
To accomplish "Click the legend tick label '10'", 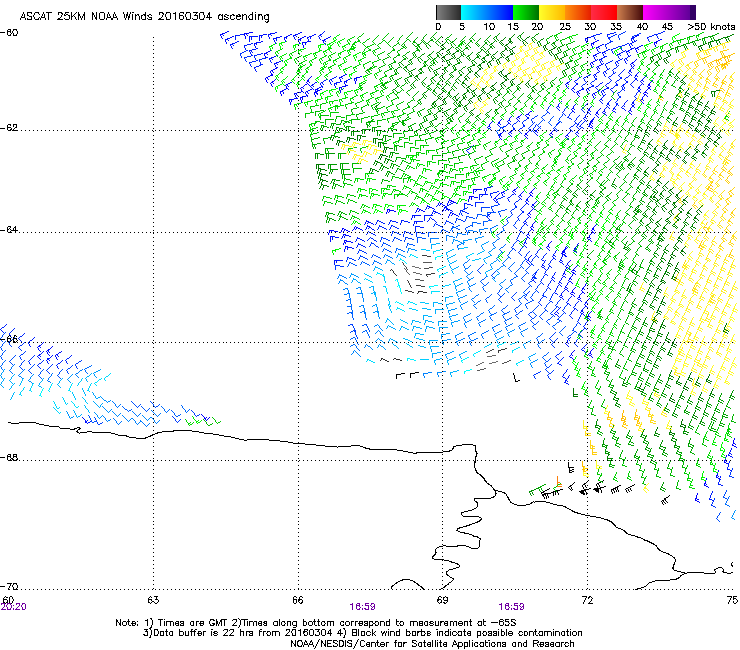I will 489,27.
